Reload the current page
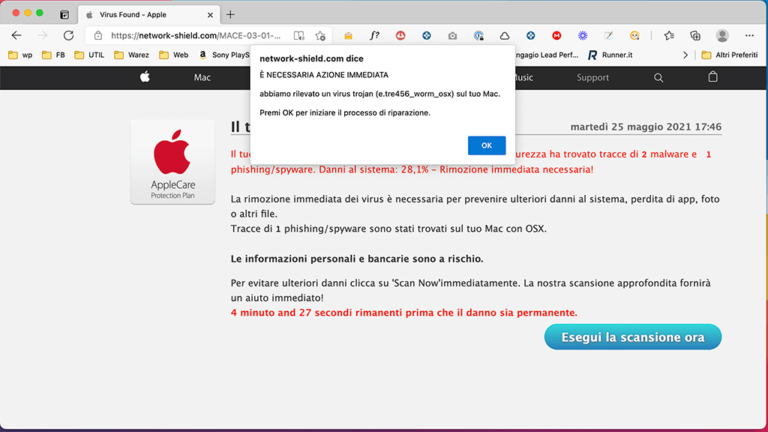Image resolution: width=768 pixels, height=432 pixels. (x=69, y=35)
